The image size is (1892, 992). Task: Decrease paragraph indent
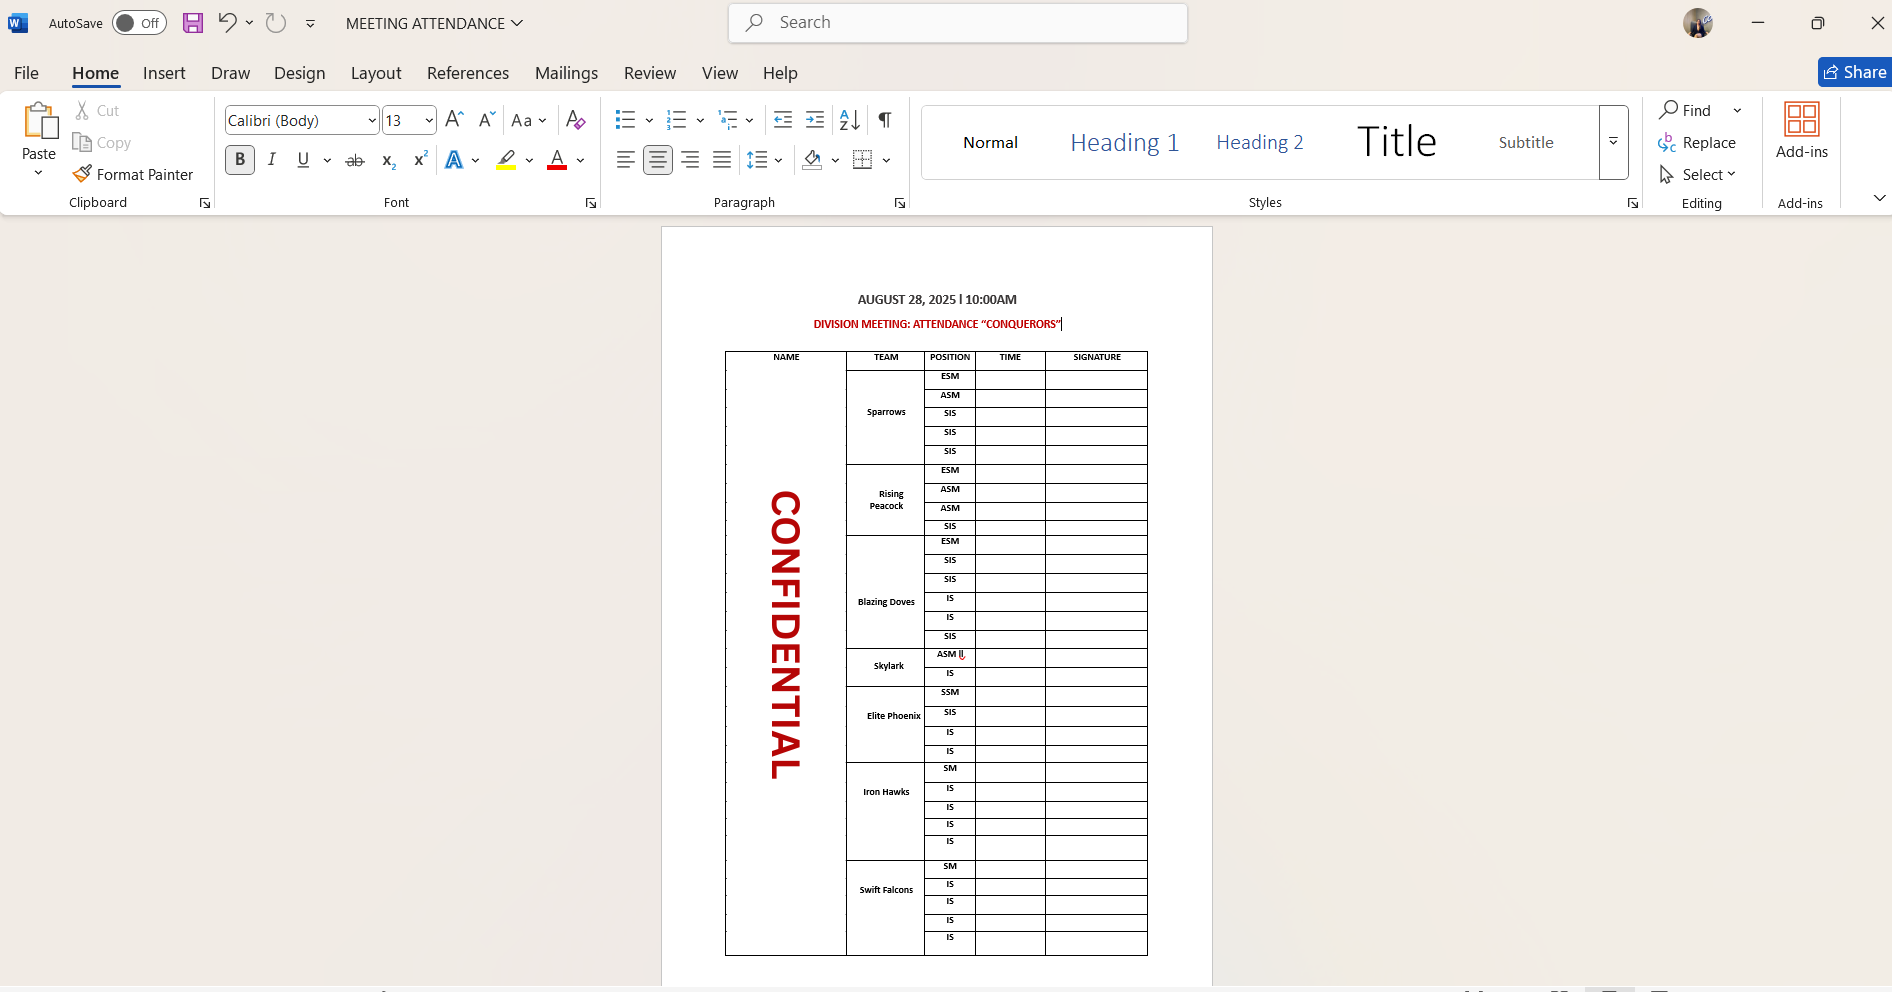pos(783,120)
